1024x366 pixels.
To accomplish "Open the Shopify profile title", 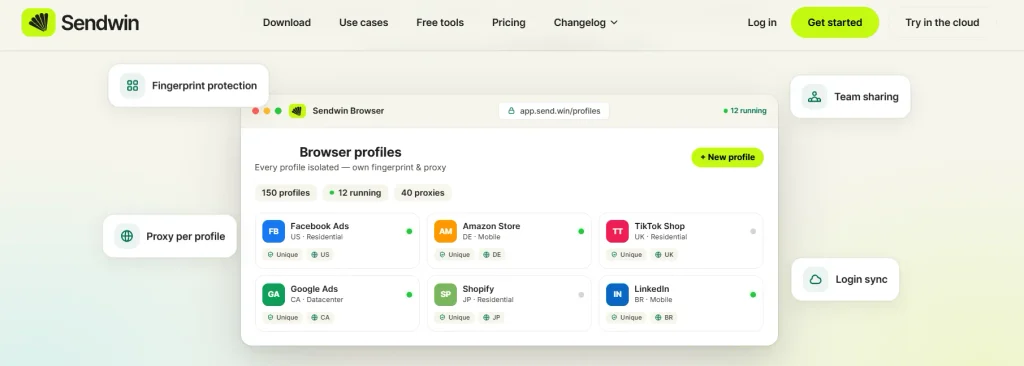I will pos(478,289).
